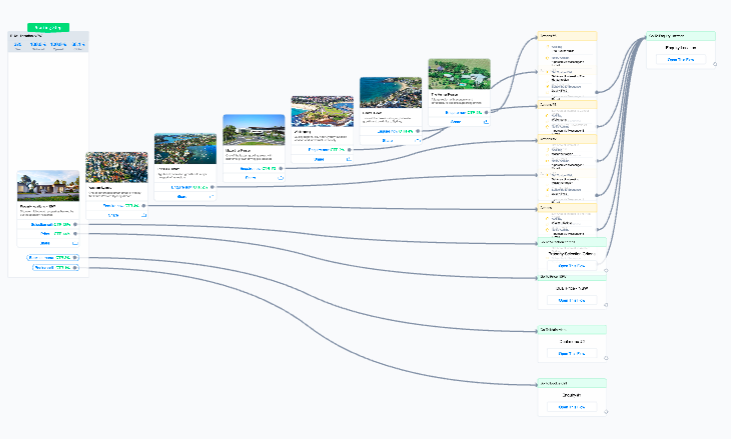Open the green rural farm card image
Screen dimensions: 731x439
coord(459,74)
